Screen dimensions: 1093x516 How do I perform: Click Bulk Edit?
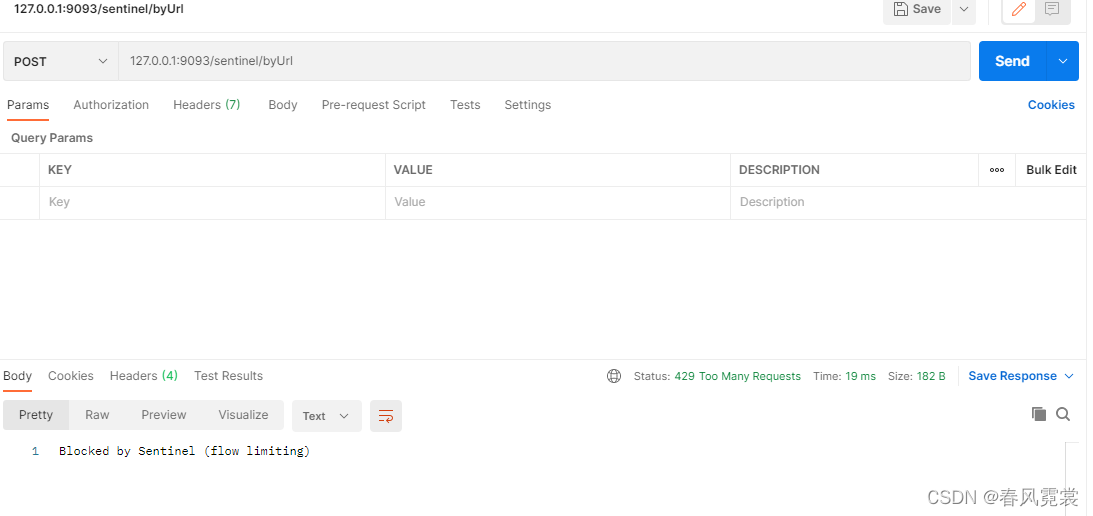coord(1051,169)
